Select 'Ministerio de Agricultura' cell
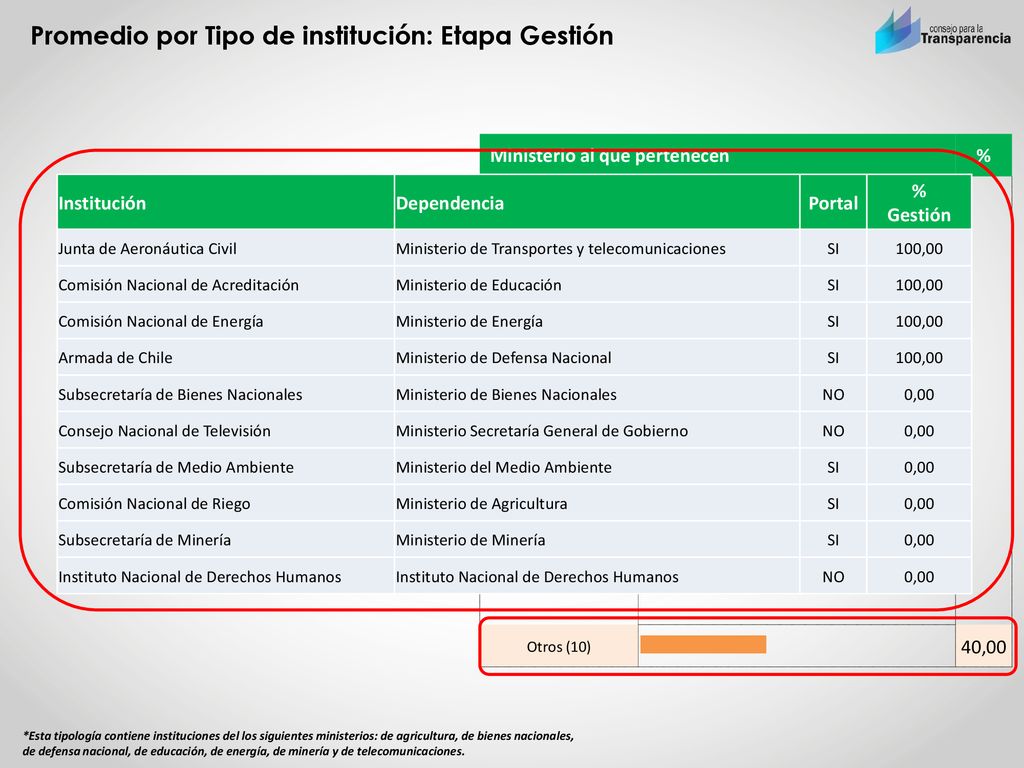1024x768 pixels. tap(597, 504)
